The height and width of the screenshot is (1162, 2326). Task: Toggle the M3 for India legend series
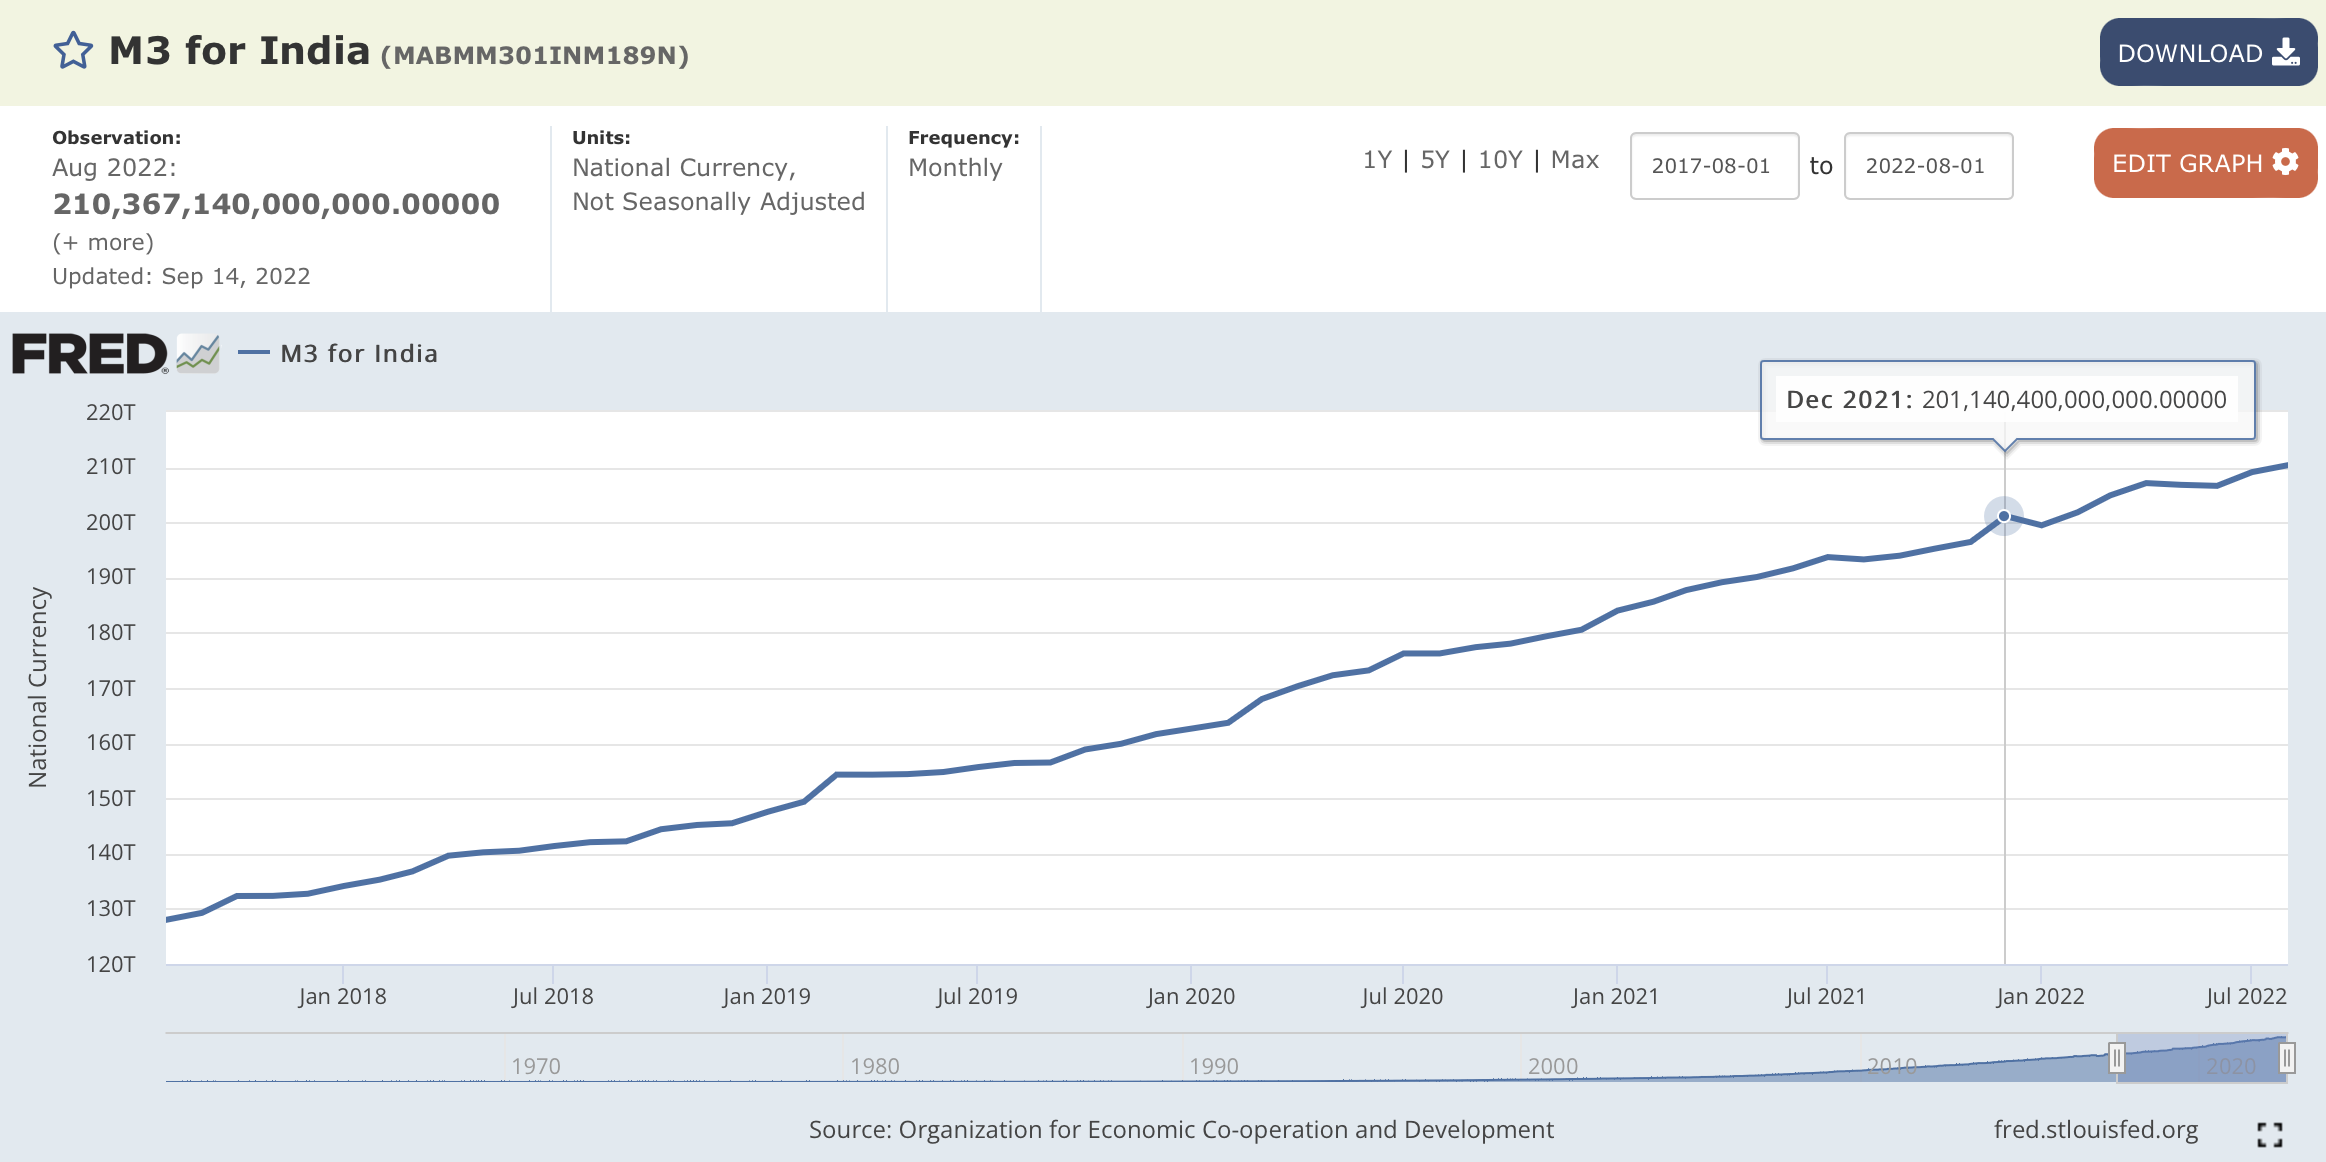click(x=358, y=354)
